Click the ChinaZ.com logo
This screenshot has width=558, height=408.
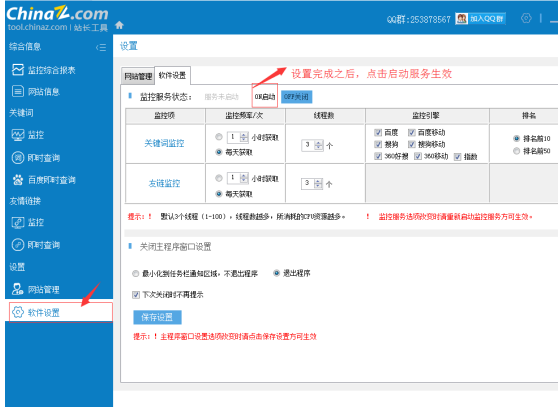(57, 18)
